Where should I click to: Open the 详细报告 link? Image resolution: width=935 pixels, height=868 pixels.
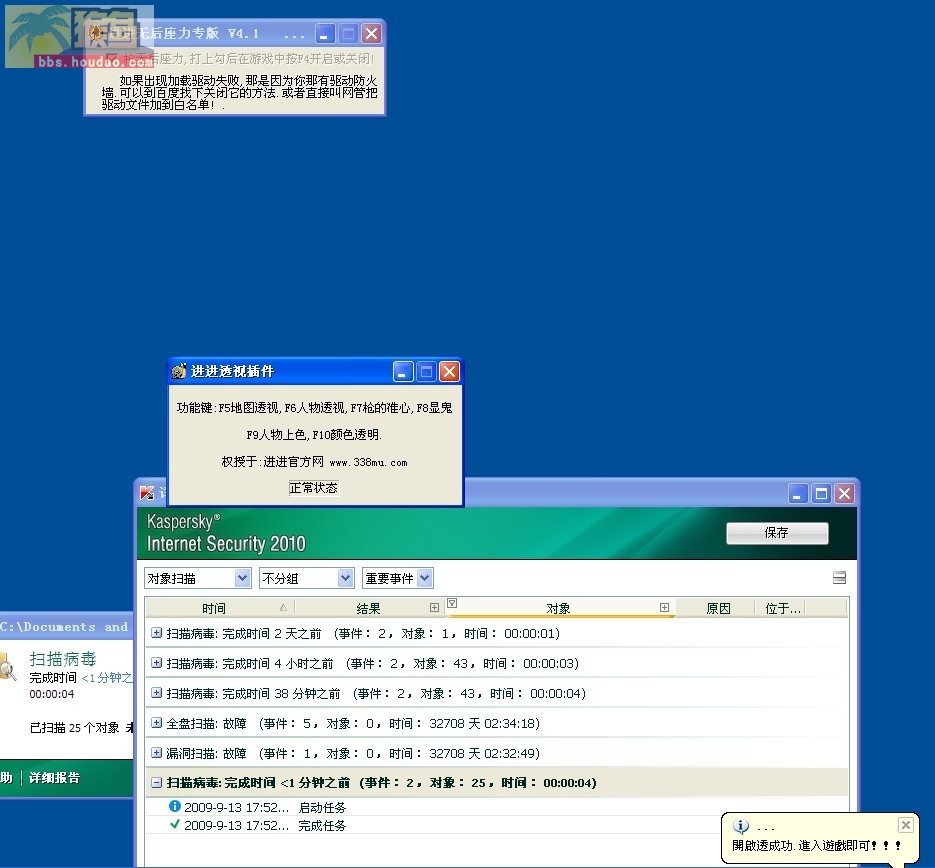coord(54,777)
